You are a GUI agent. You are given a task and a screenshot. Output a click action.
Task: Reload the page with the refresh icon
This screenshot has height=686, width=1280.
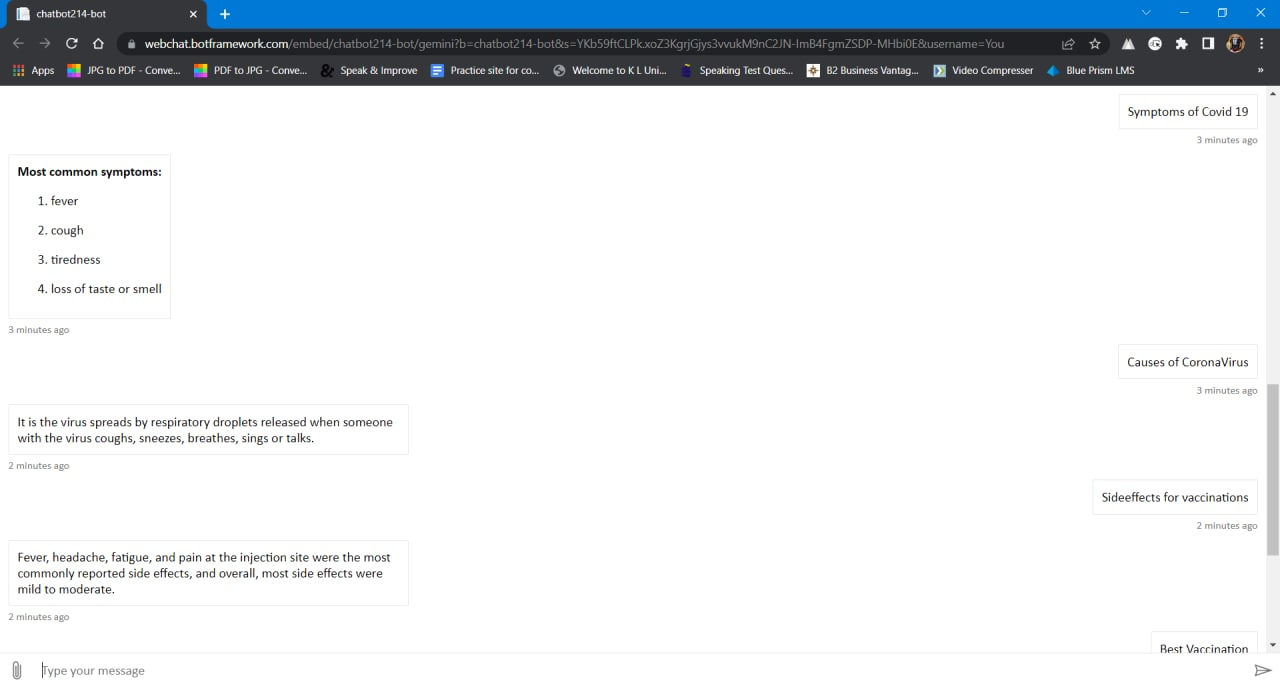click(71, 44)
